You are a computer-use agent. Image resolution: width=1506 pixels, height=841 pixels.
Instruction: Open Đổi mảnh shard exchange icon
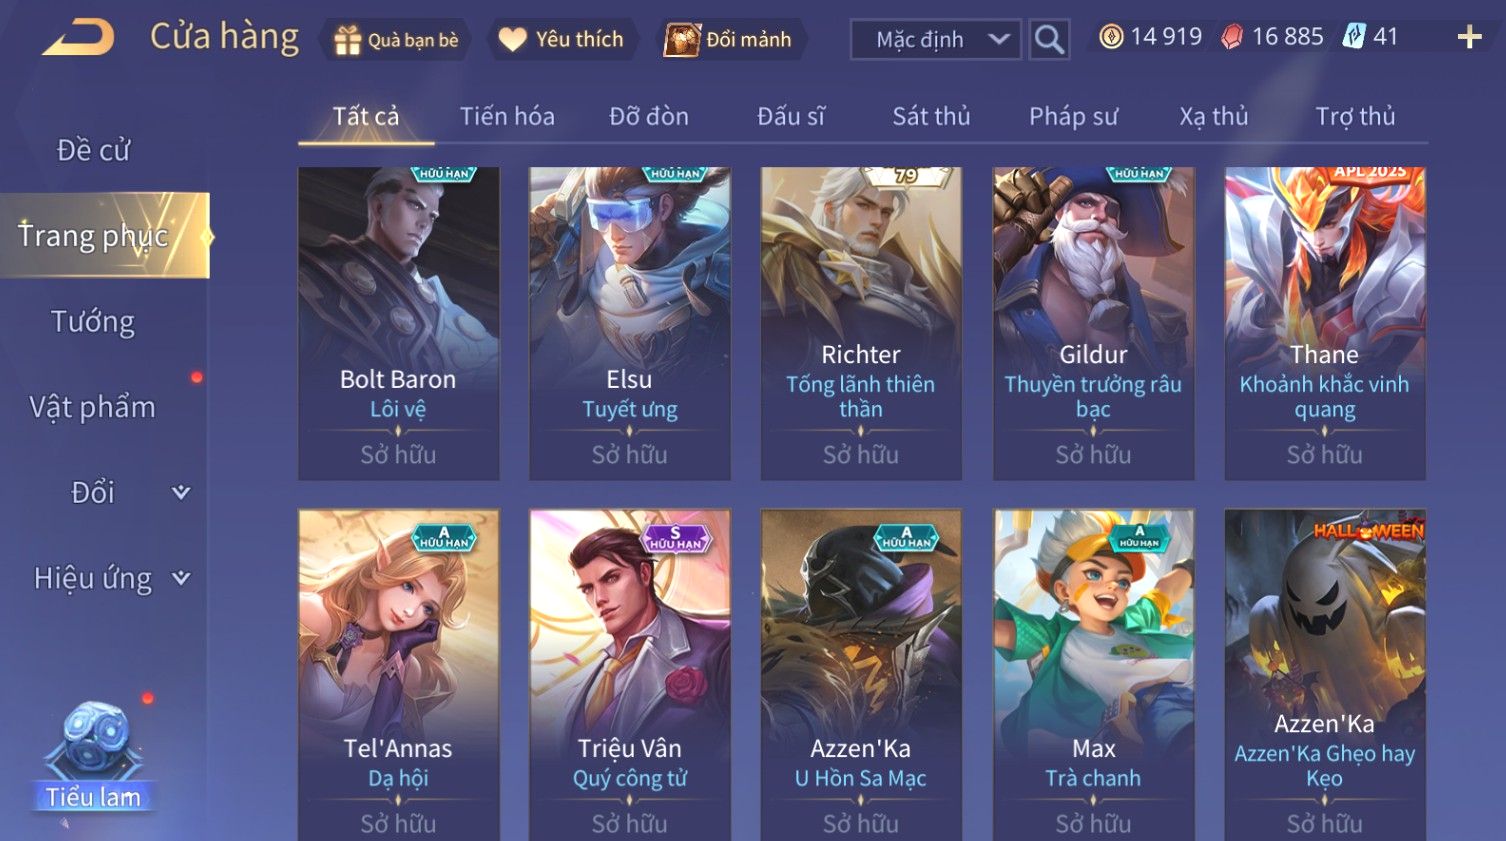[x=682, y=40]
